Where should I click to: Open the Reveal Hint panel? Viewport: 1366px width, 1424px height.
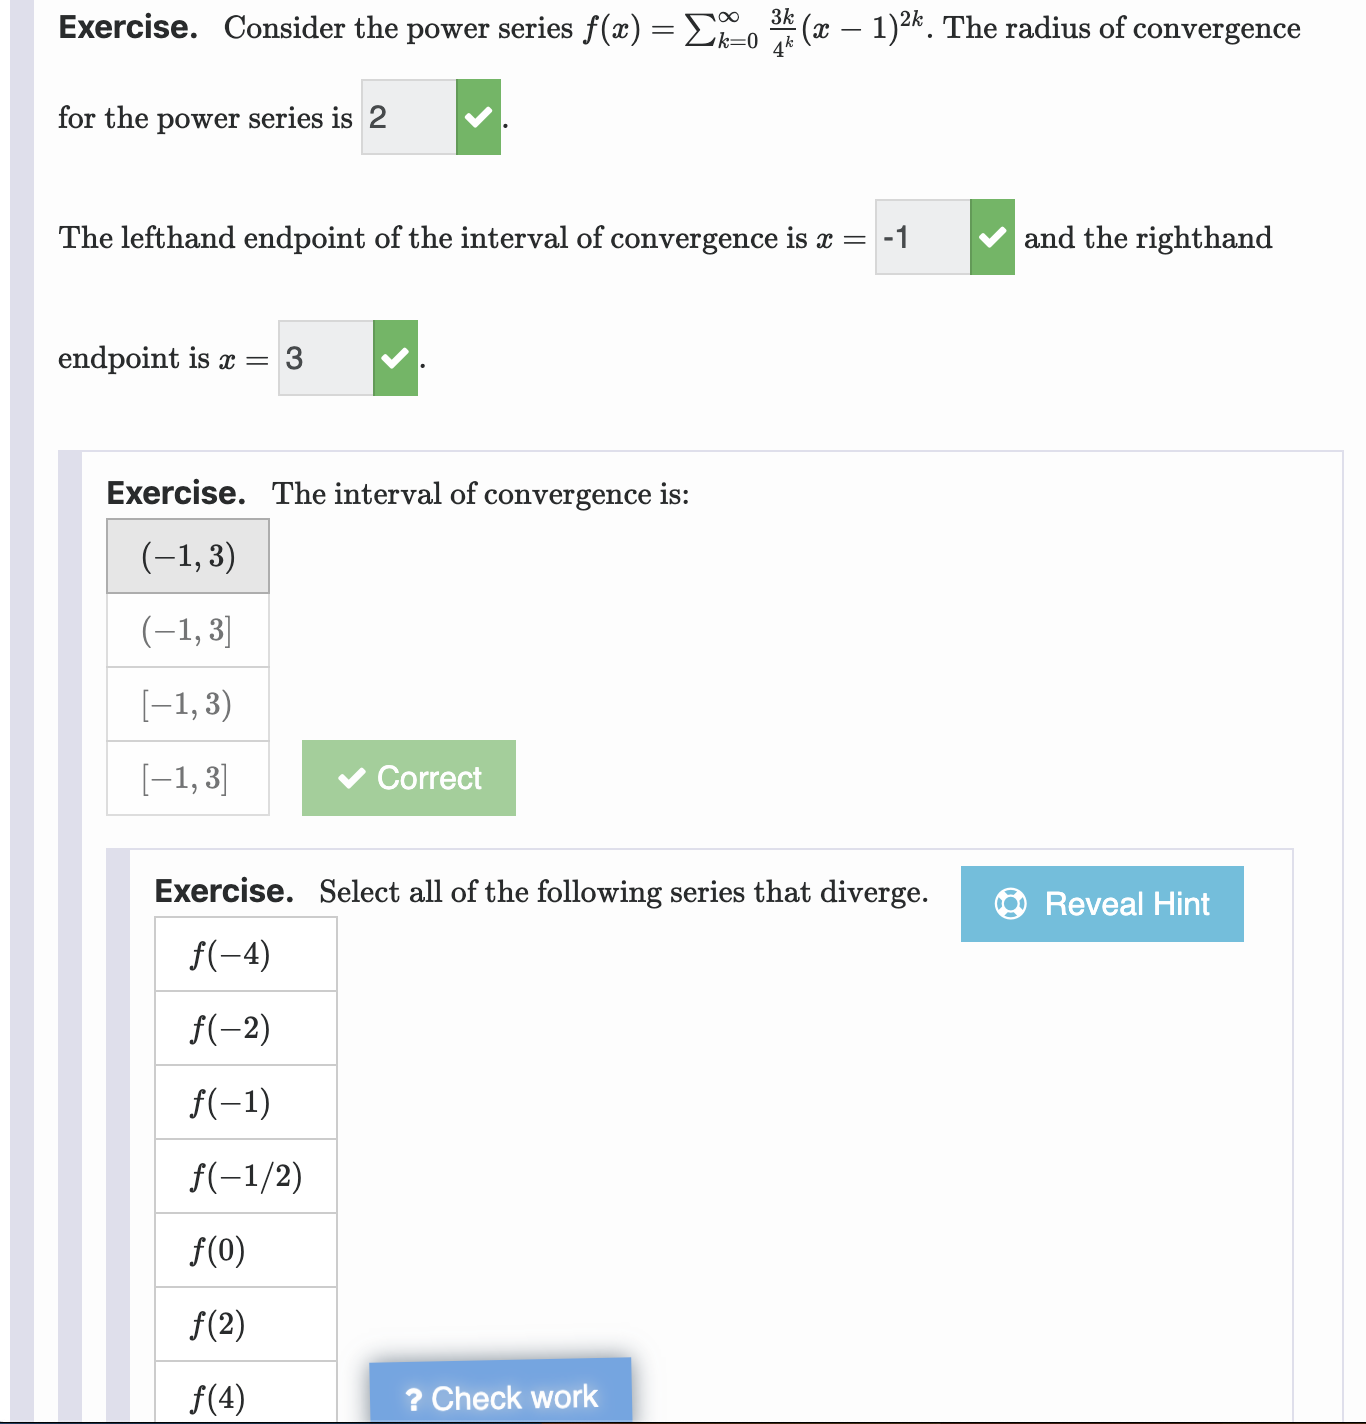(x=1101, y=903)
